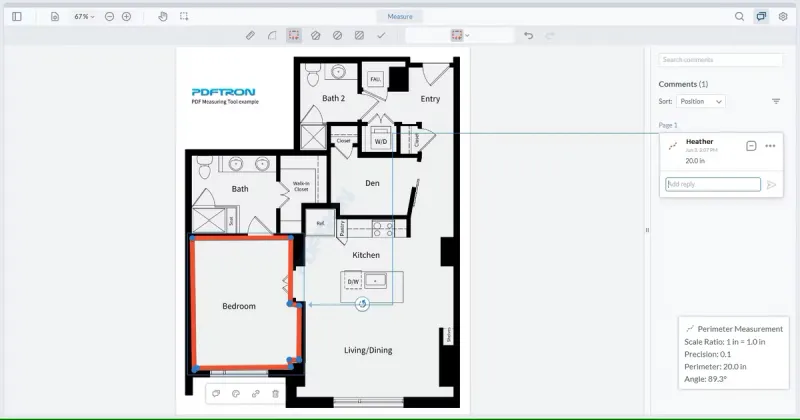Screen dimensions: 800x420
Task: Delete the selected perimeter annotation
Action: (x=276, y=393)
